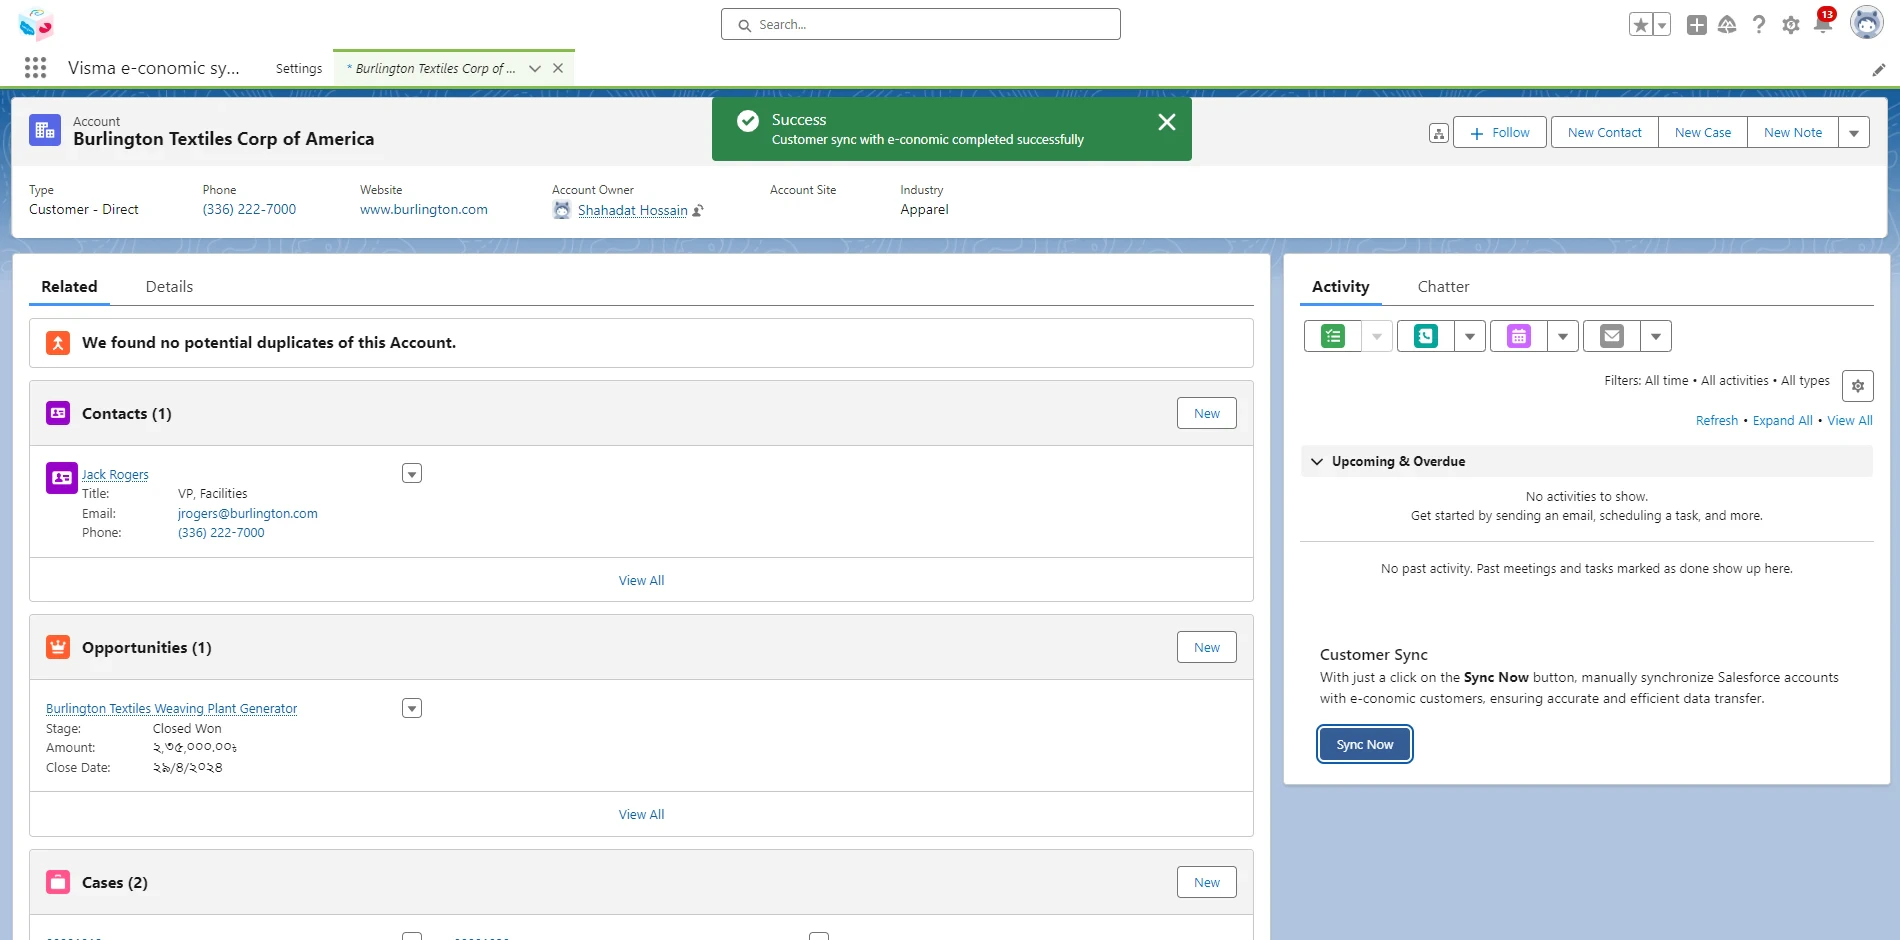Create a New contact in Contacts list

(x=1206, y=413)
